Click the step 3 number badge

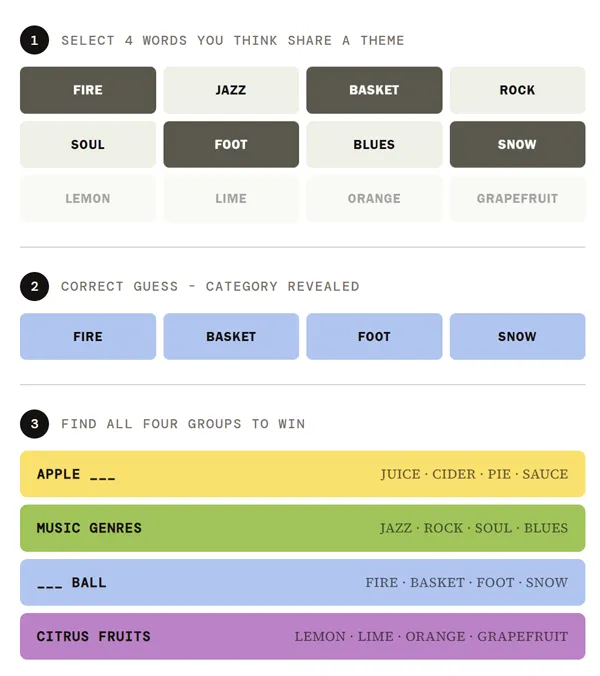click(34, 424)
